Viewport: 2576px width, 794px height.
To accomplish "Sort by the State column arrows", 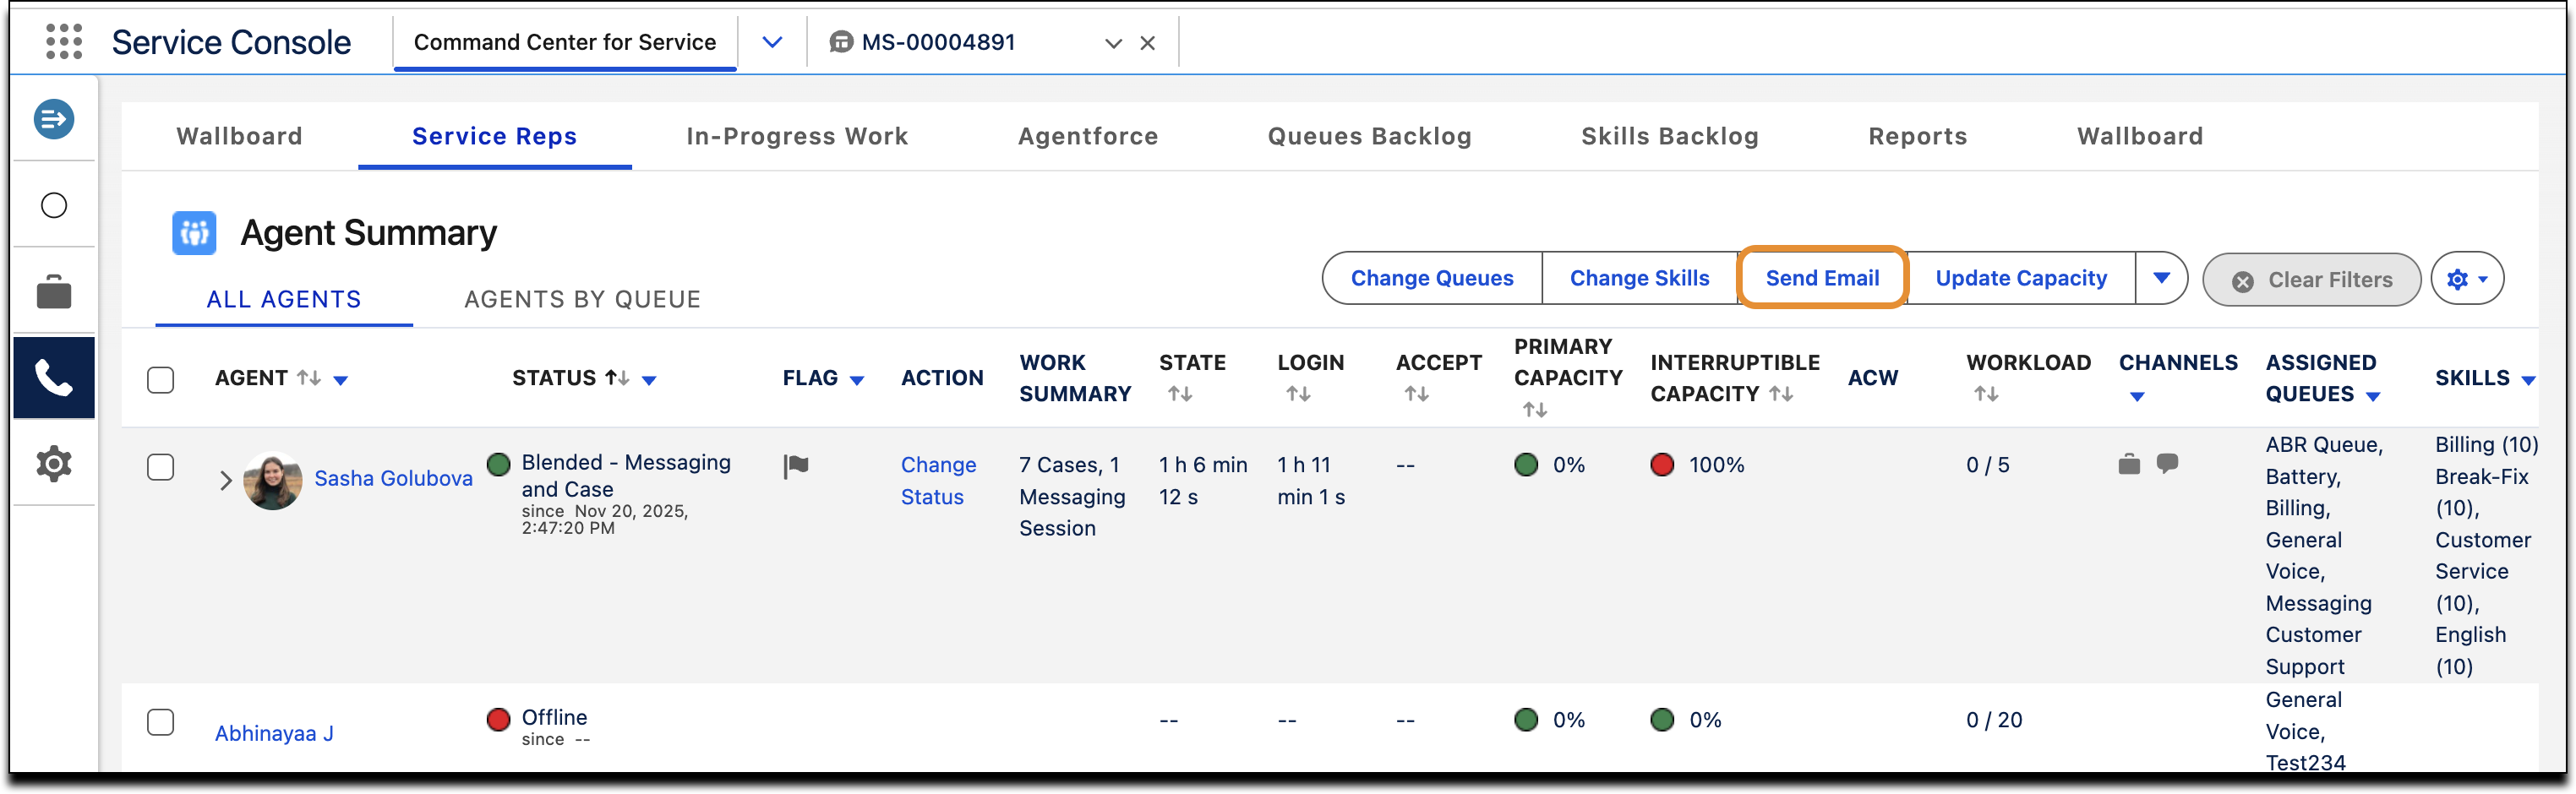I will click(1180, 394).
